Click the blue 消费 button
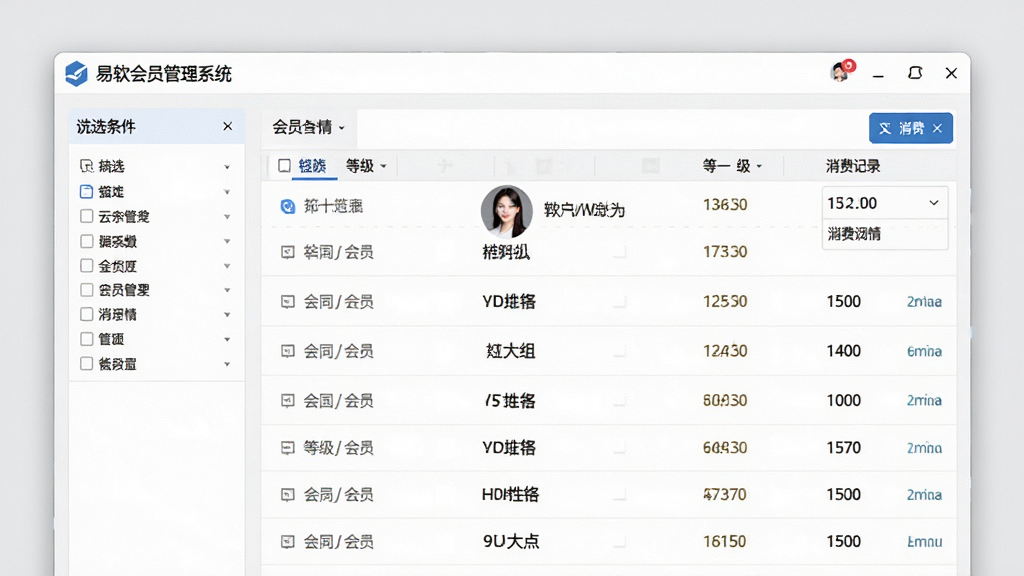The width and height of the screenshot is (1024, 576). pyautogui.click(x=910, y=128)
